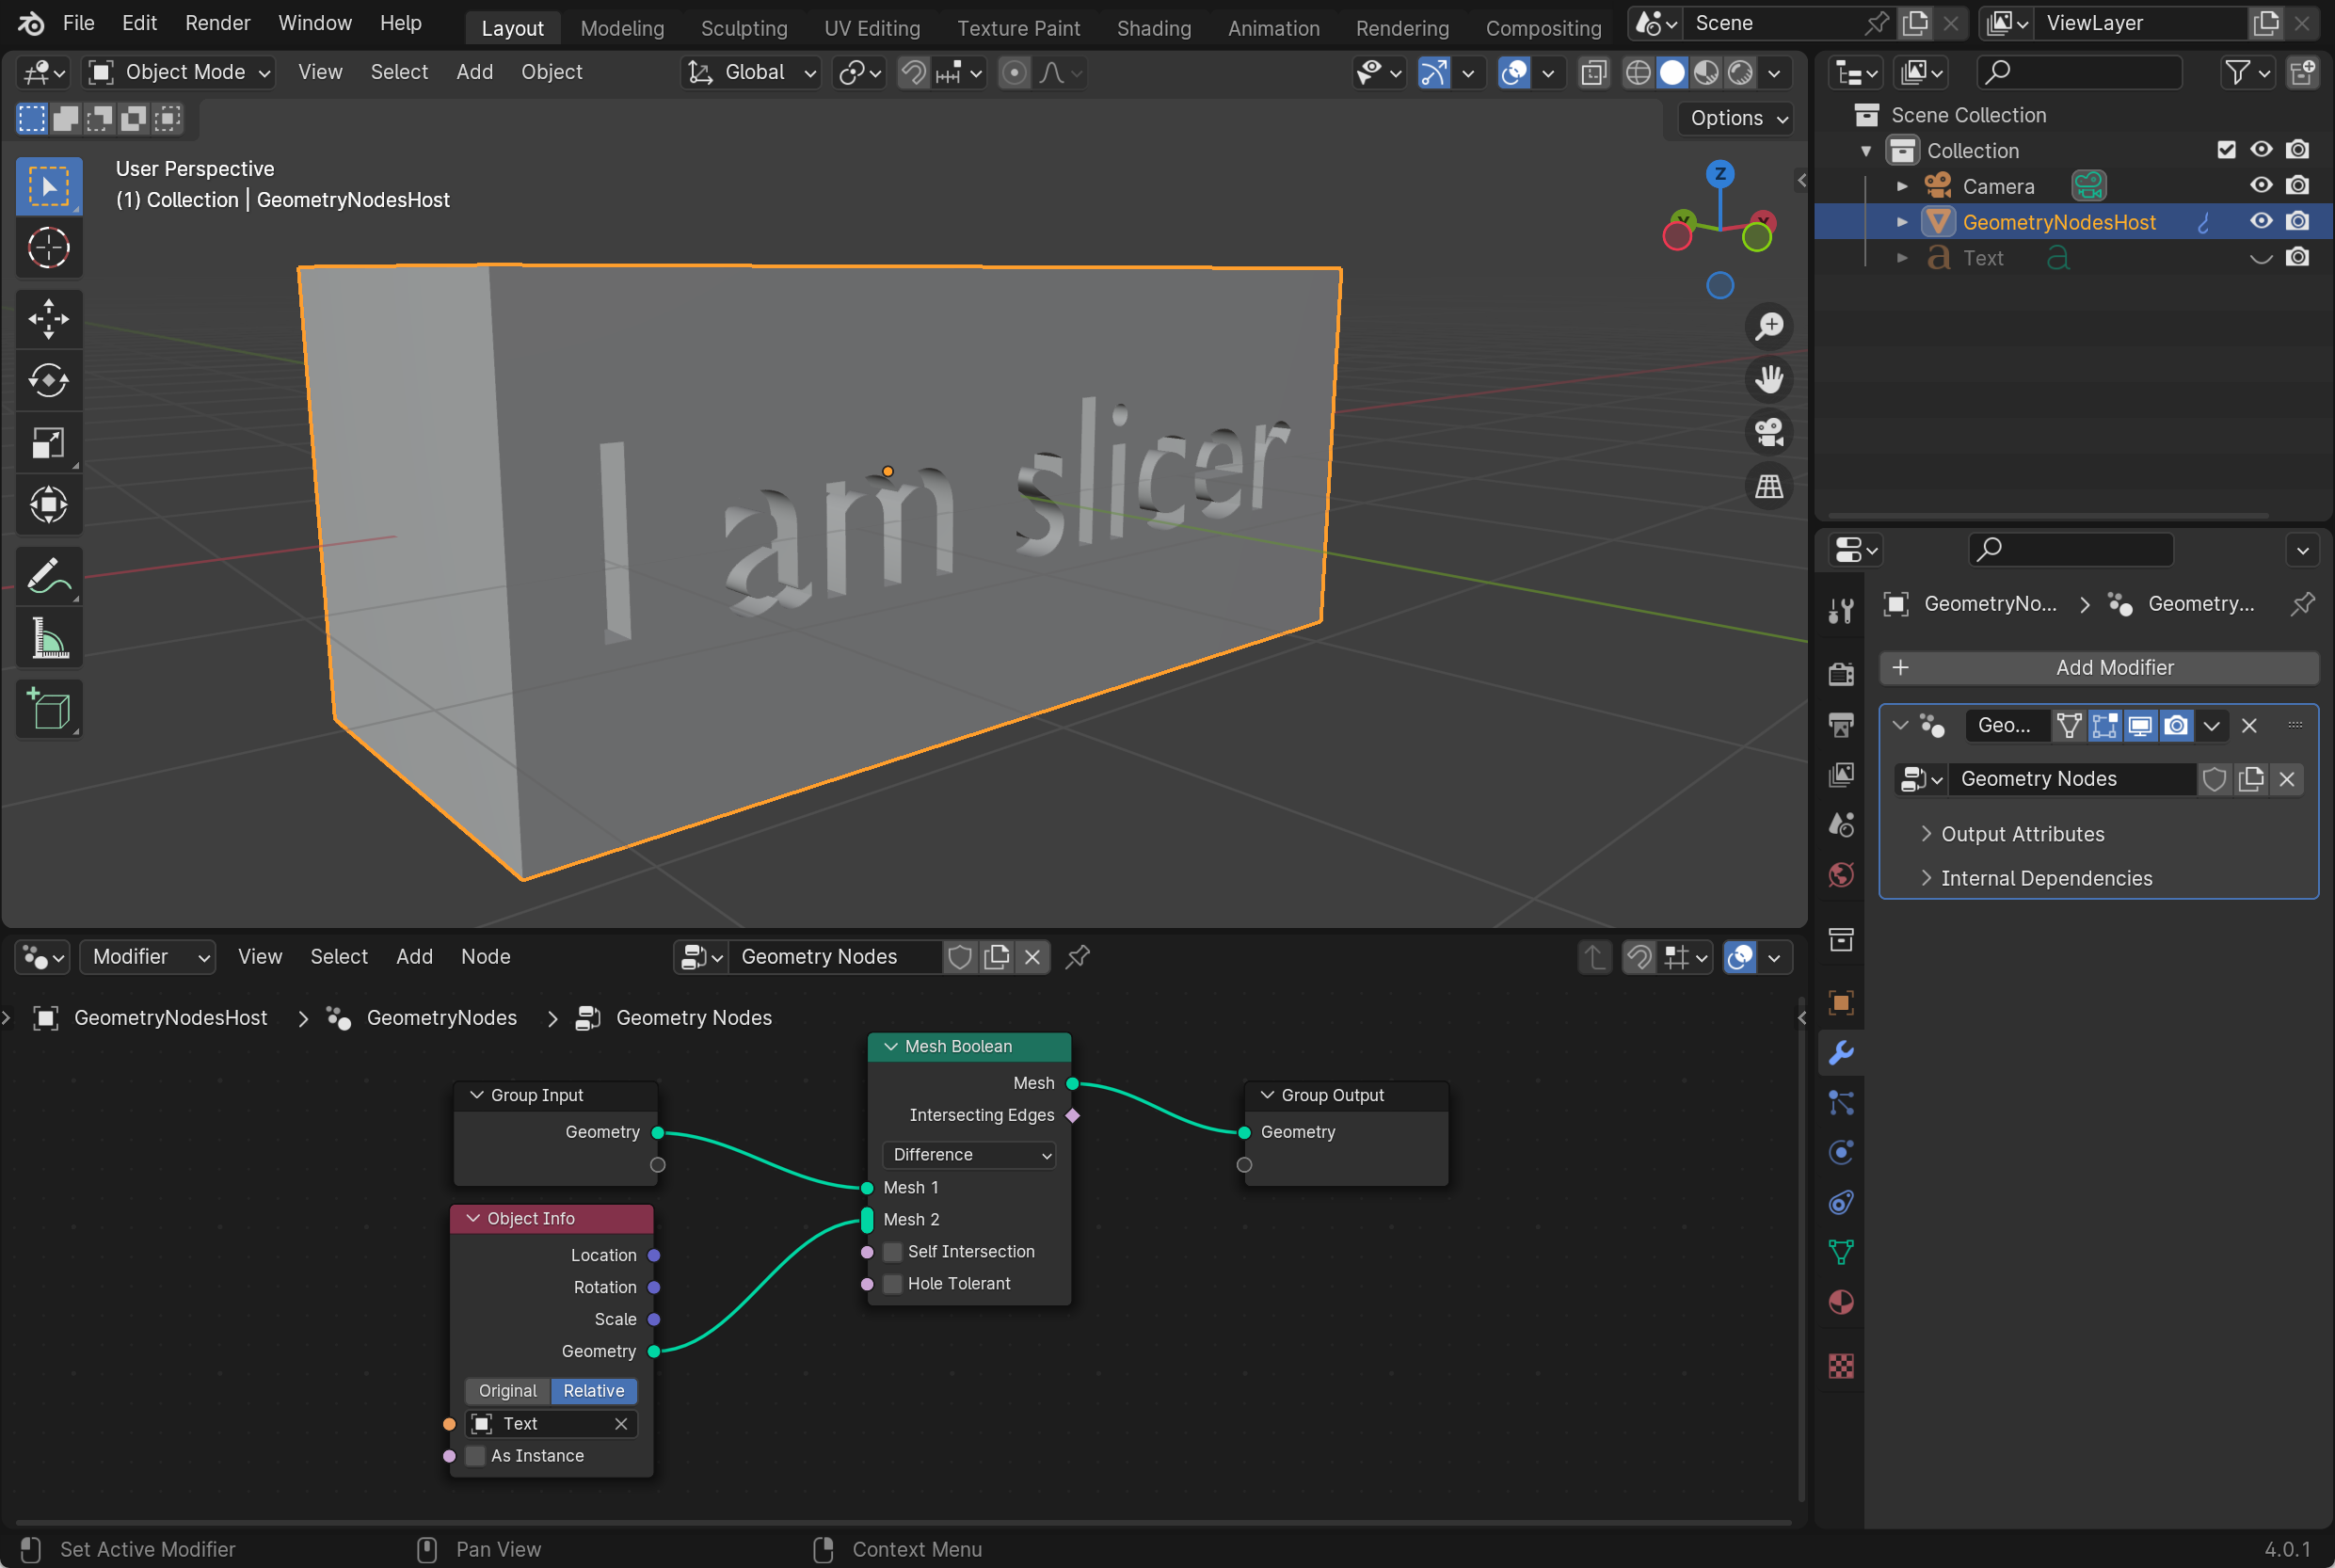Open the Shading workspace tab
This screenshot has height=1568, width=2335.
1153,28
